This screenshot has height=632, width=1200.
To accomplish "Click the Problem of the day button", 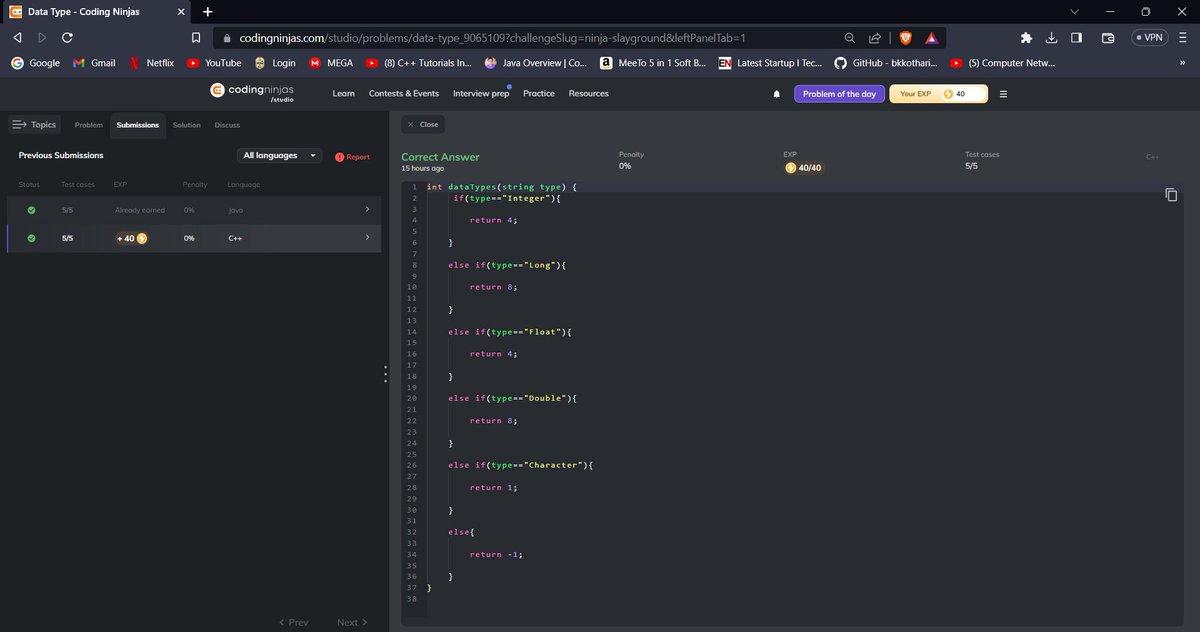I will pyautogui.click(x=840, y=94).
